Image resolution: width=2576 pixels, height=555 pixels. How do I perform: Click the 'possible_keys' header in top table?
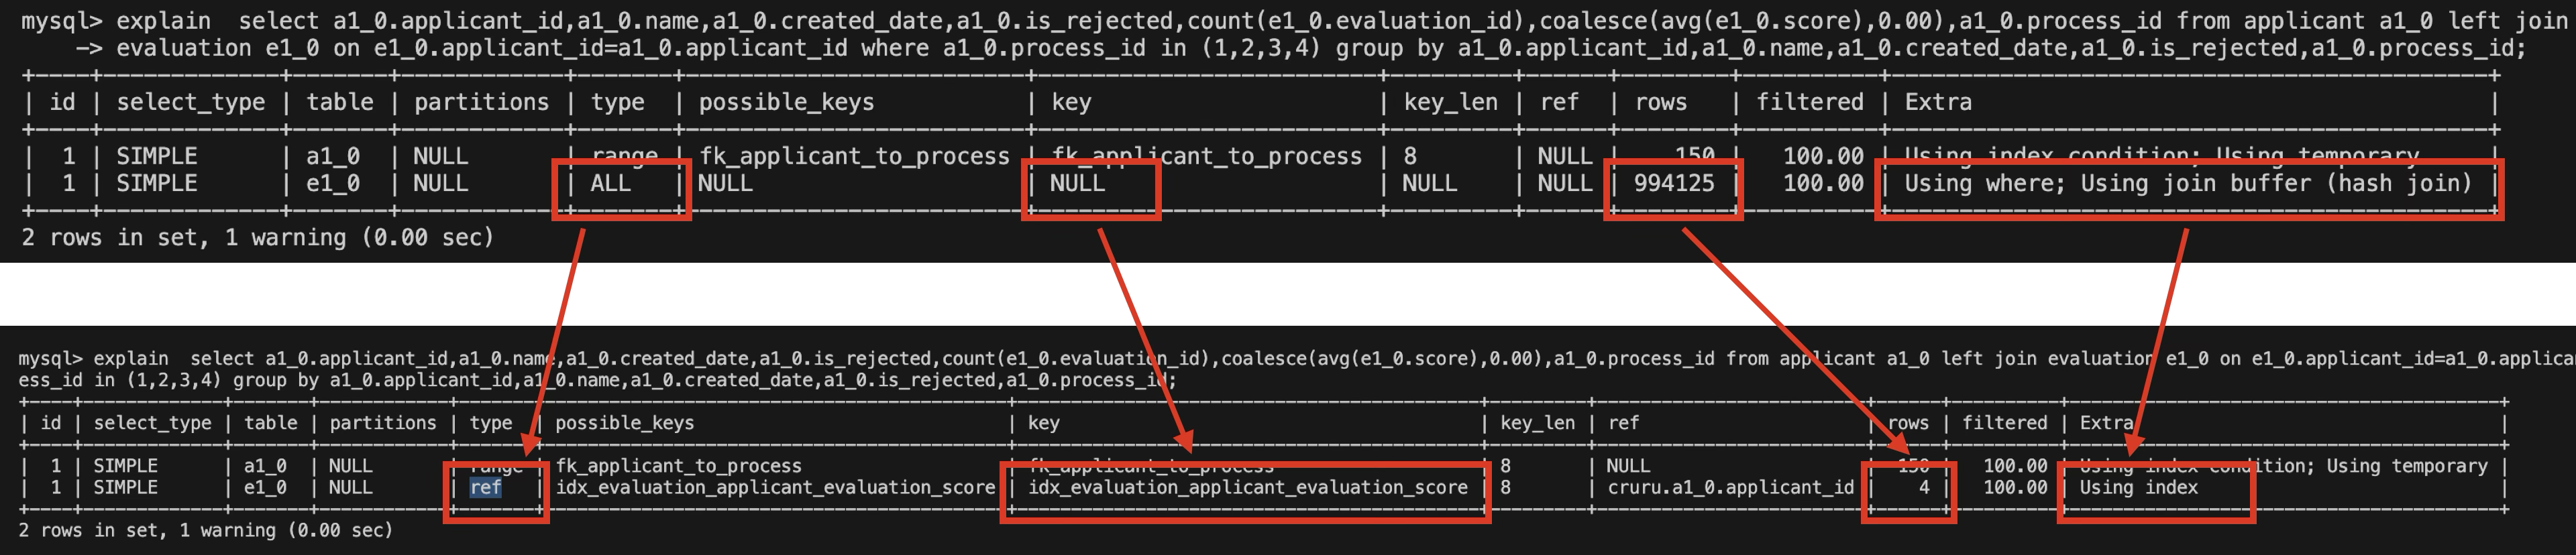[x=786, y=102]
